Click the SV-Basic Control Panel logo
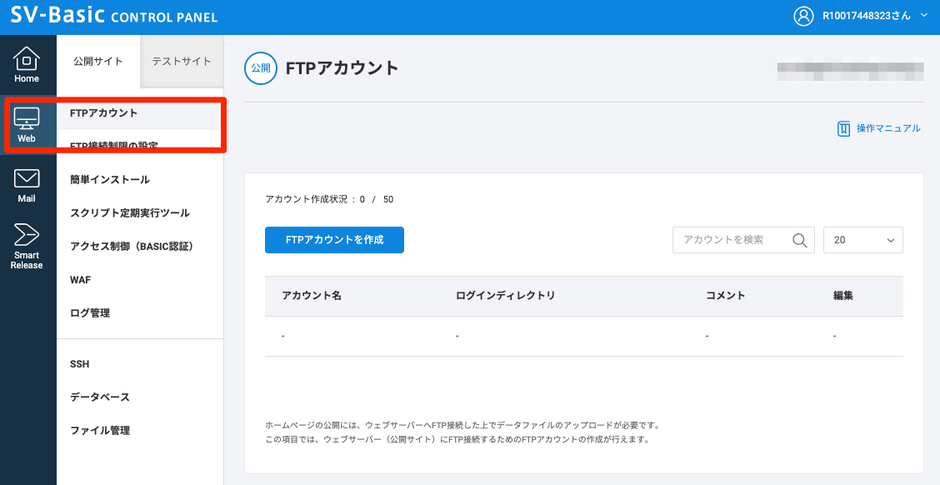The width and height of the screenshot is (940, 485). click(114, 17)
